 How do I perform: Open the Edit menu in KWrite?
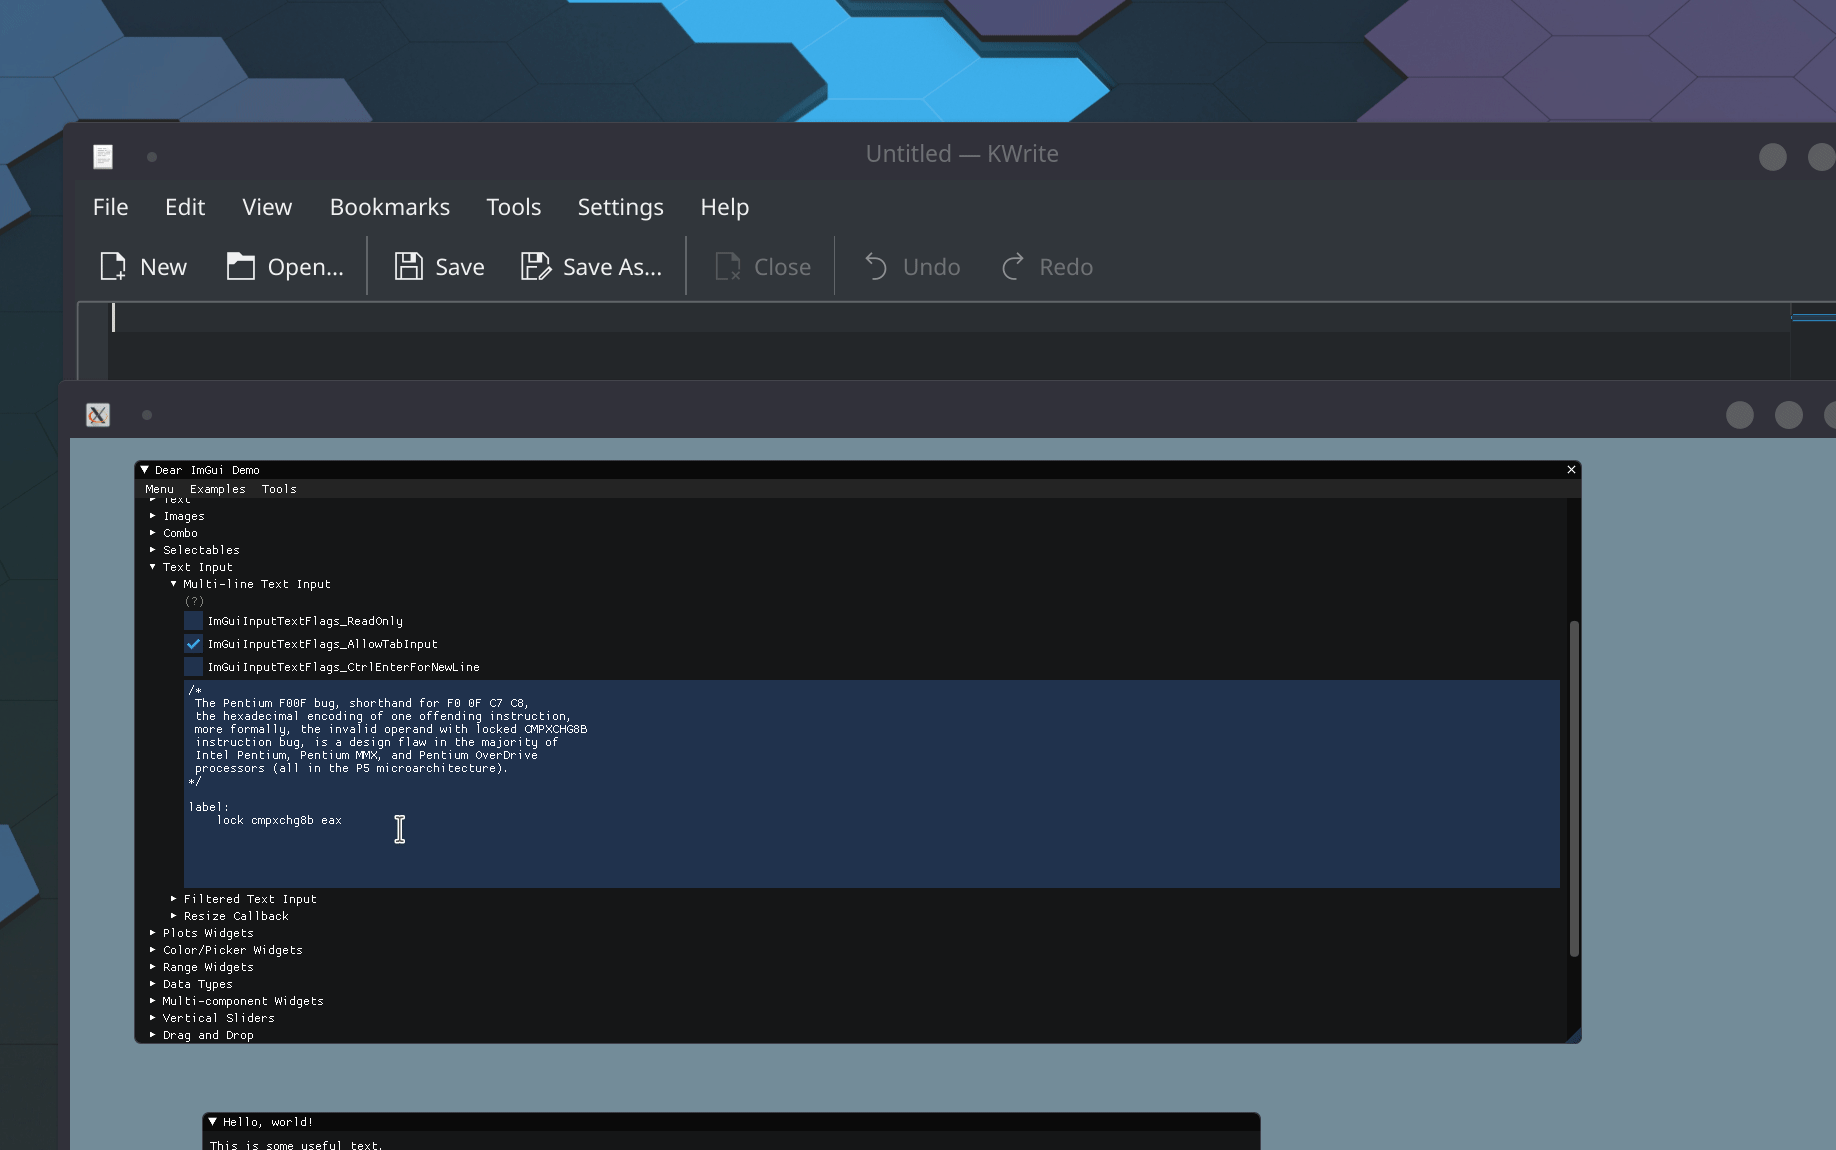(185, 207)
